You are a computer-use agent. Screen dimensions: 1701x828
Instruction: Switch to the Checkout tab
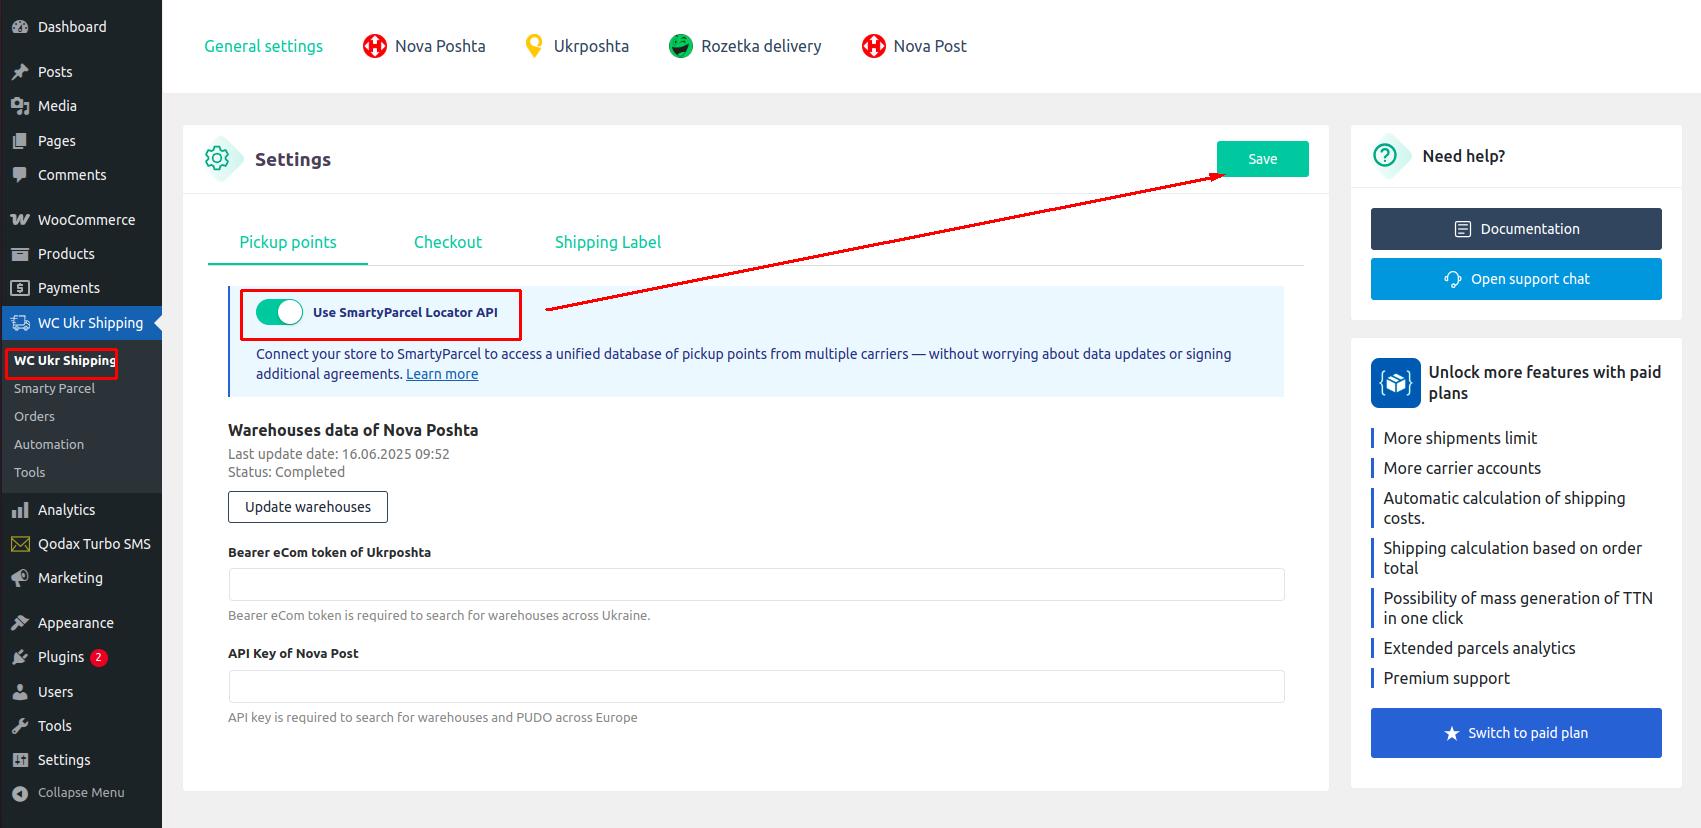(447, 242)
